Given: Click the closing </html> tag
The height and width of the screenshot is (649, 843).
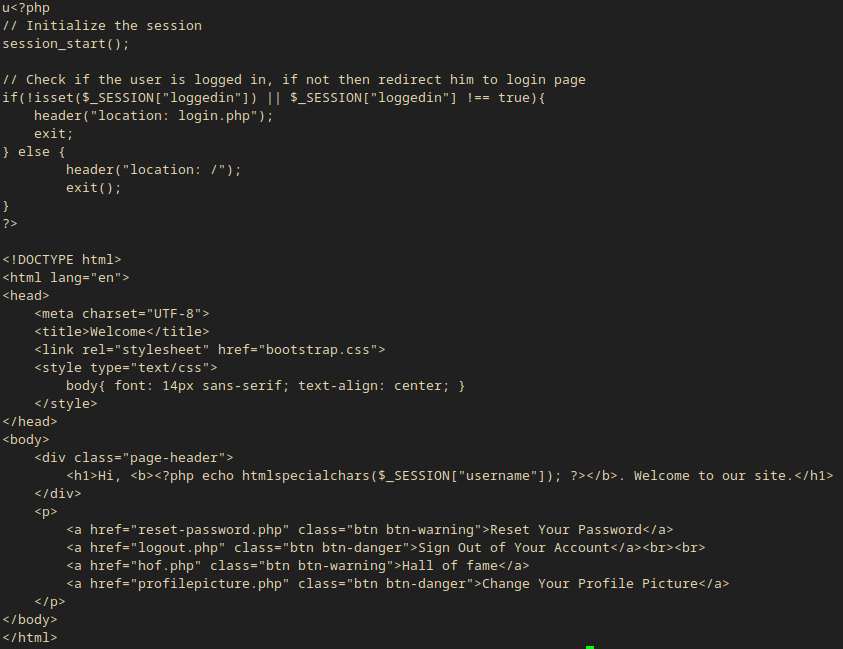Looking at the screenshot, I should pos(30,637).
